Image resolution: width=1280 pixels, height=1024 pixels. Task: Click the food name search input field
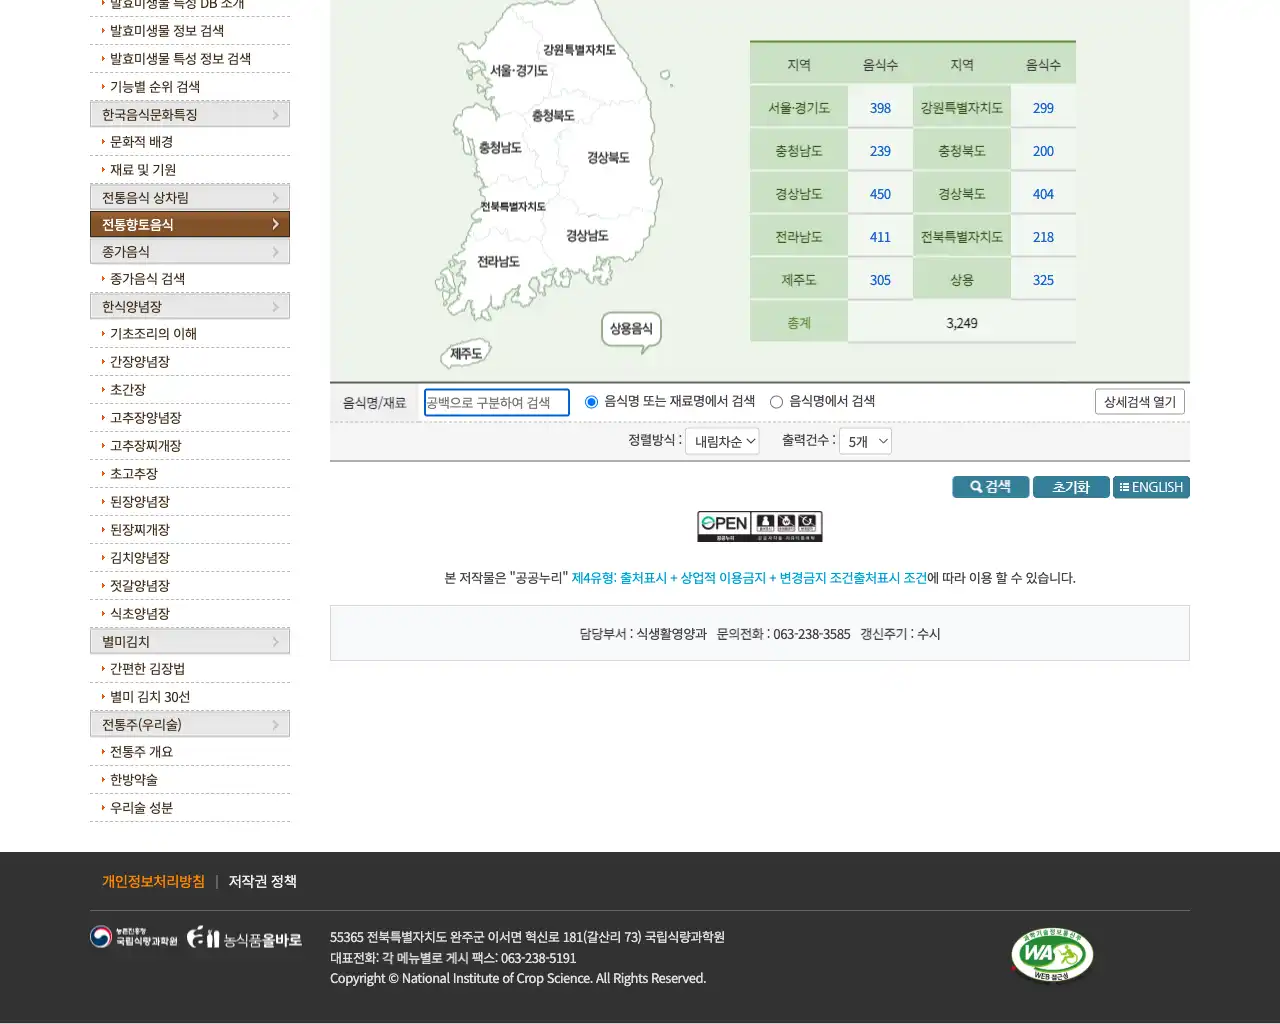tap(496, 402)
